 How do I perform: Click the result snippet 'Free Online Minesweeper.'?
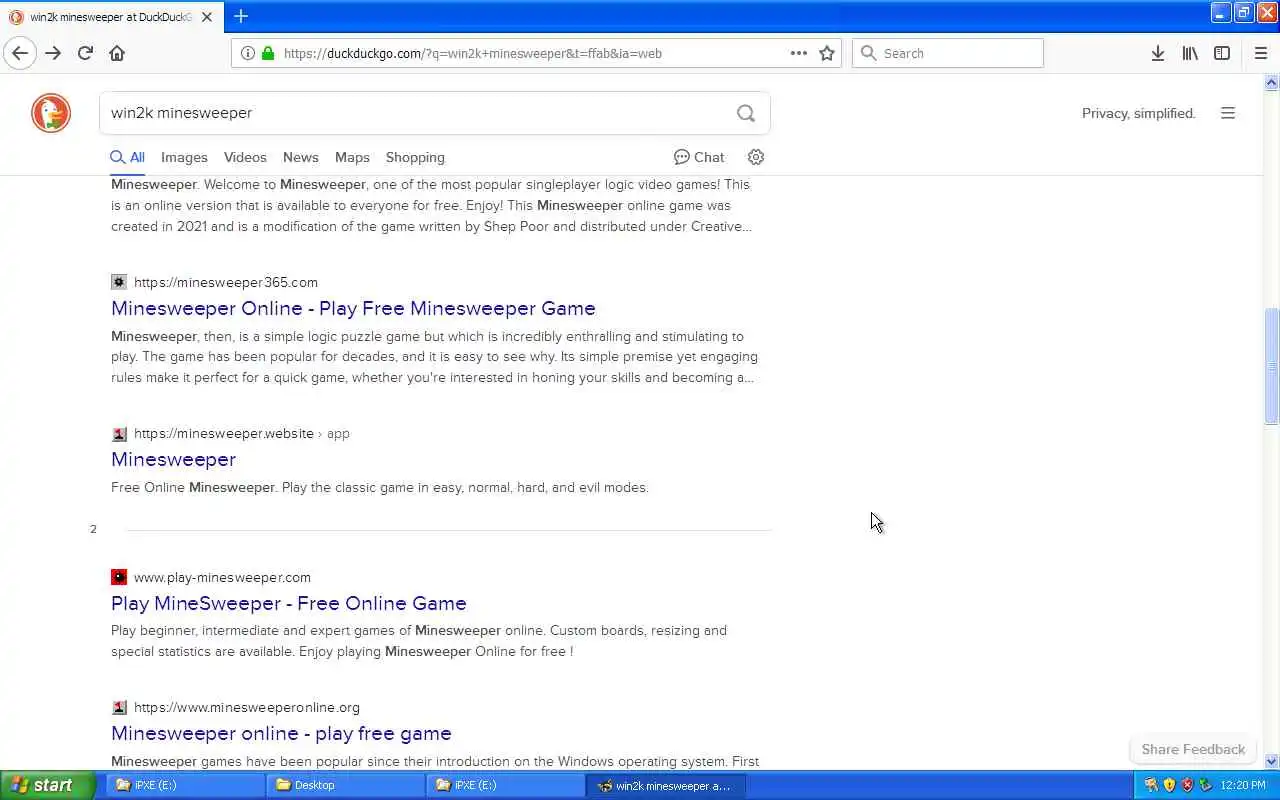tap(194, 488)
